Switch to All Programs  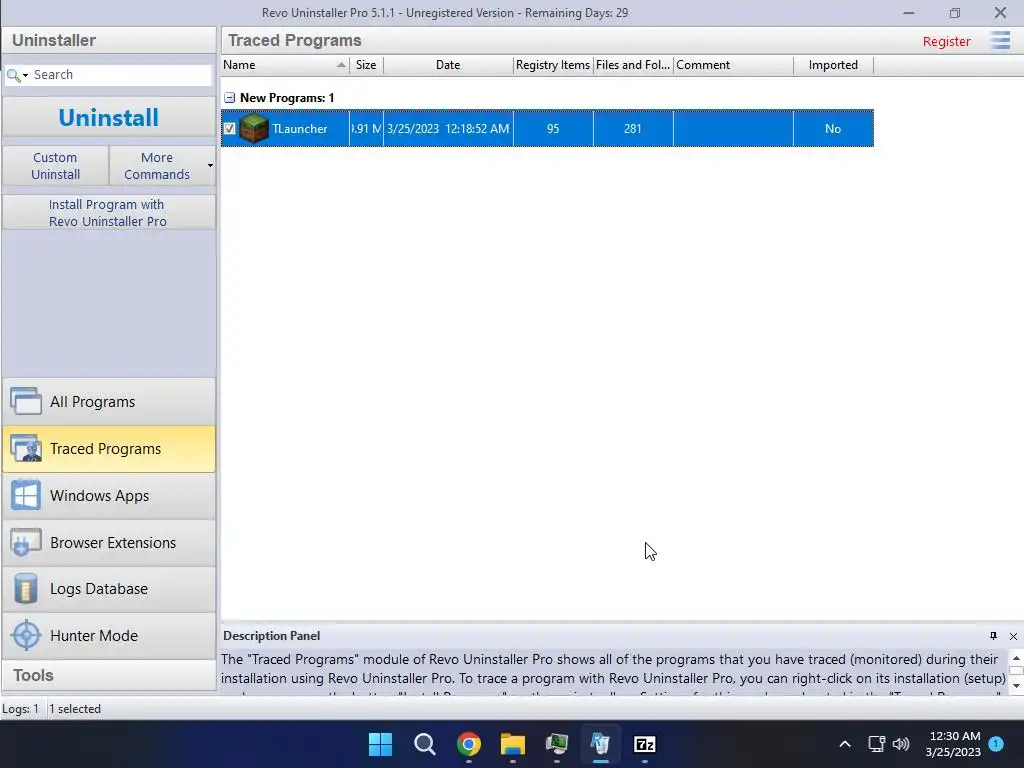click(108, 402)
